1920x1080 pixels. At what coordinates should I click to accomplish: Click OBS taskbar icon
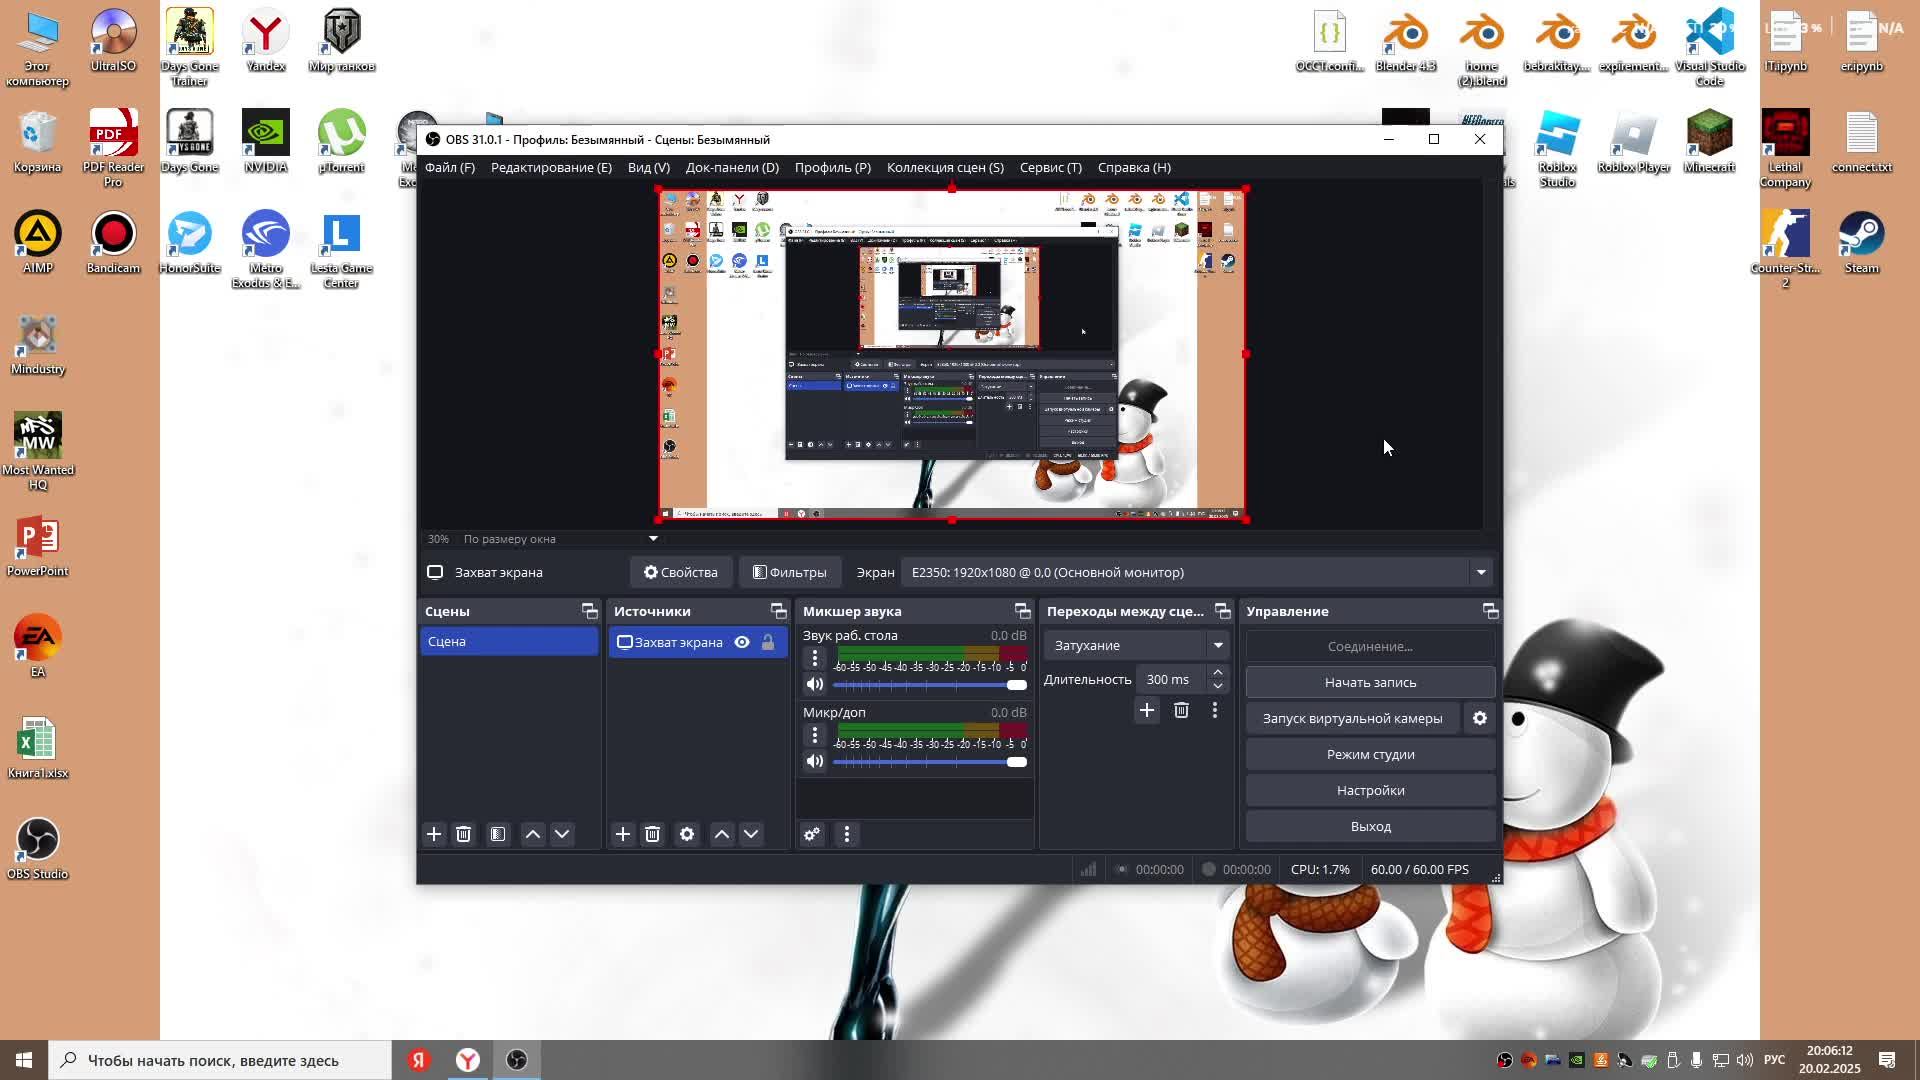(517, 1060)
